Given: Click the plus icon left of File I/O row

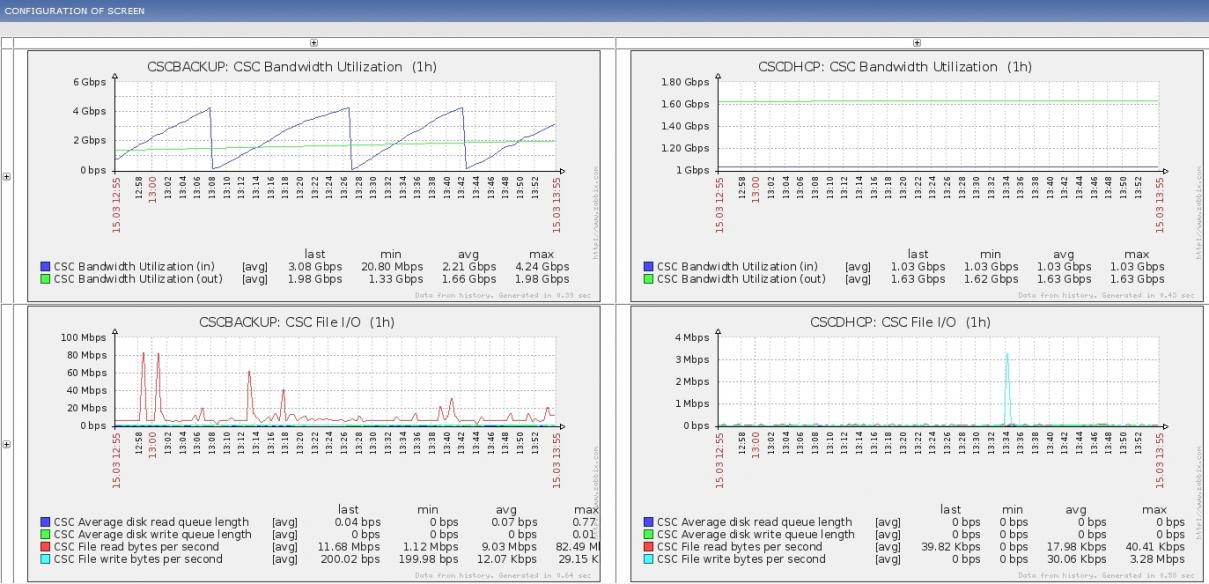Looking at the screenshot, I should pos(7,444).
